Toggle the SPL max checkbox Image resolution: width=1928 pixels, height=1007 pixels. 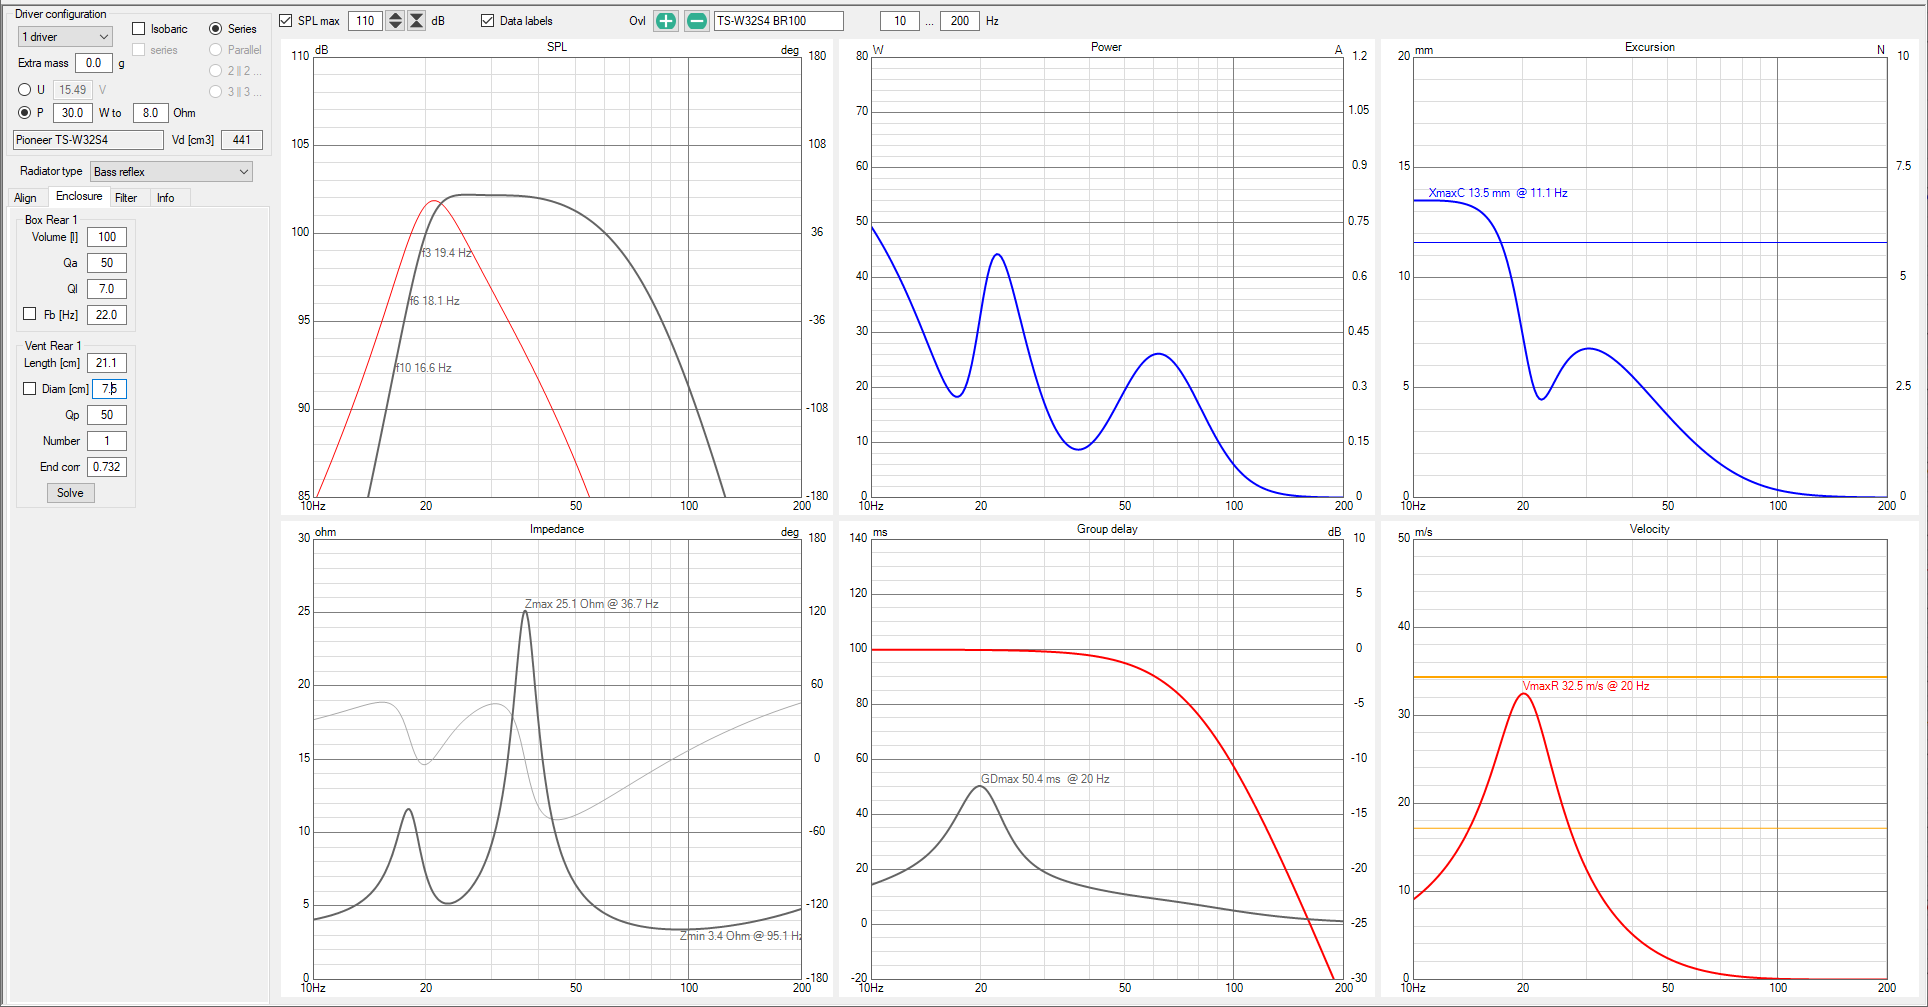tap(286, 21)
